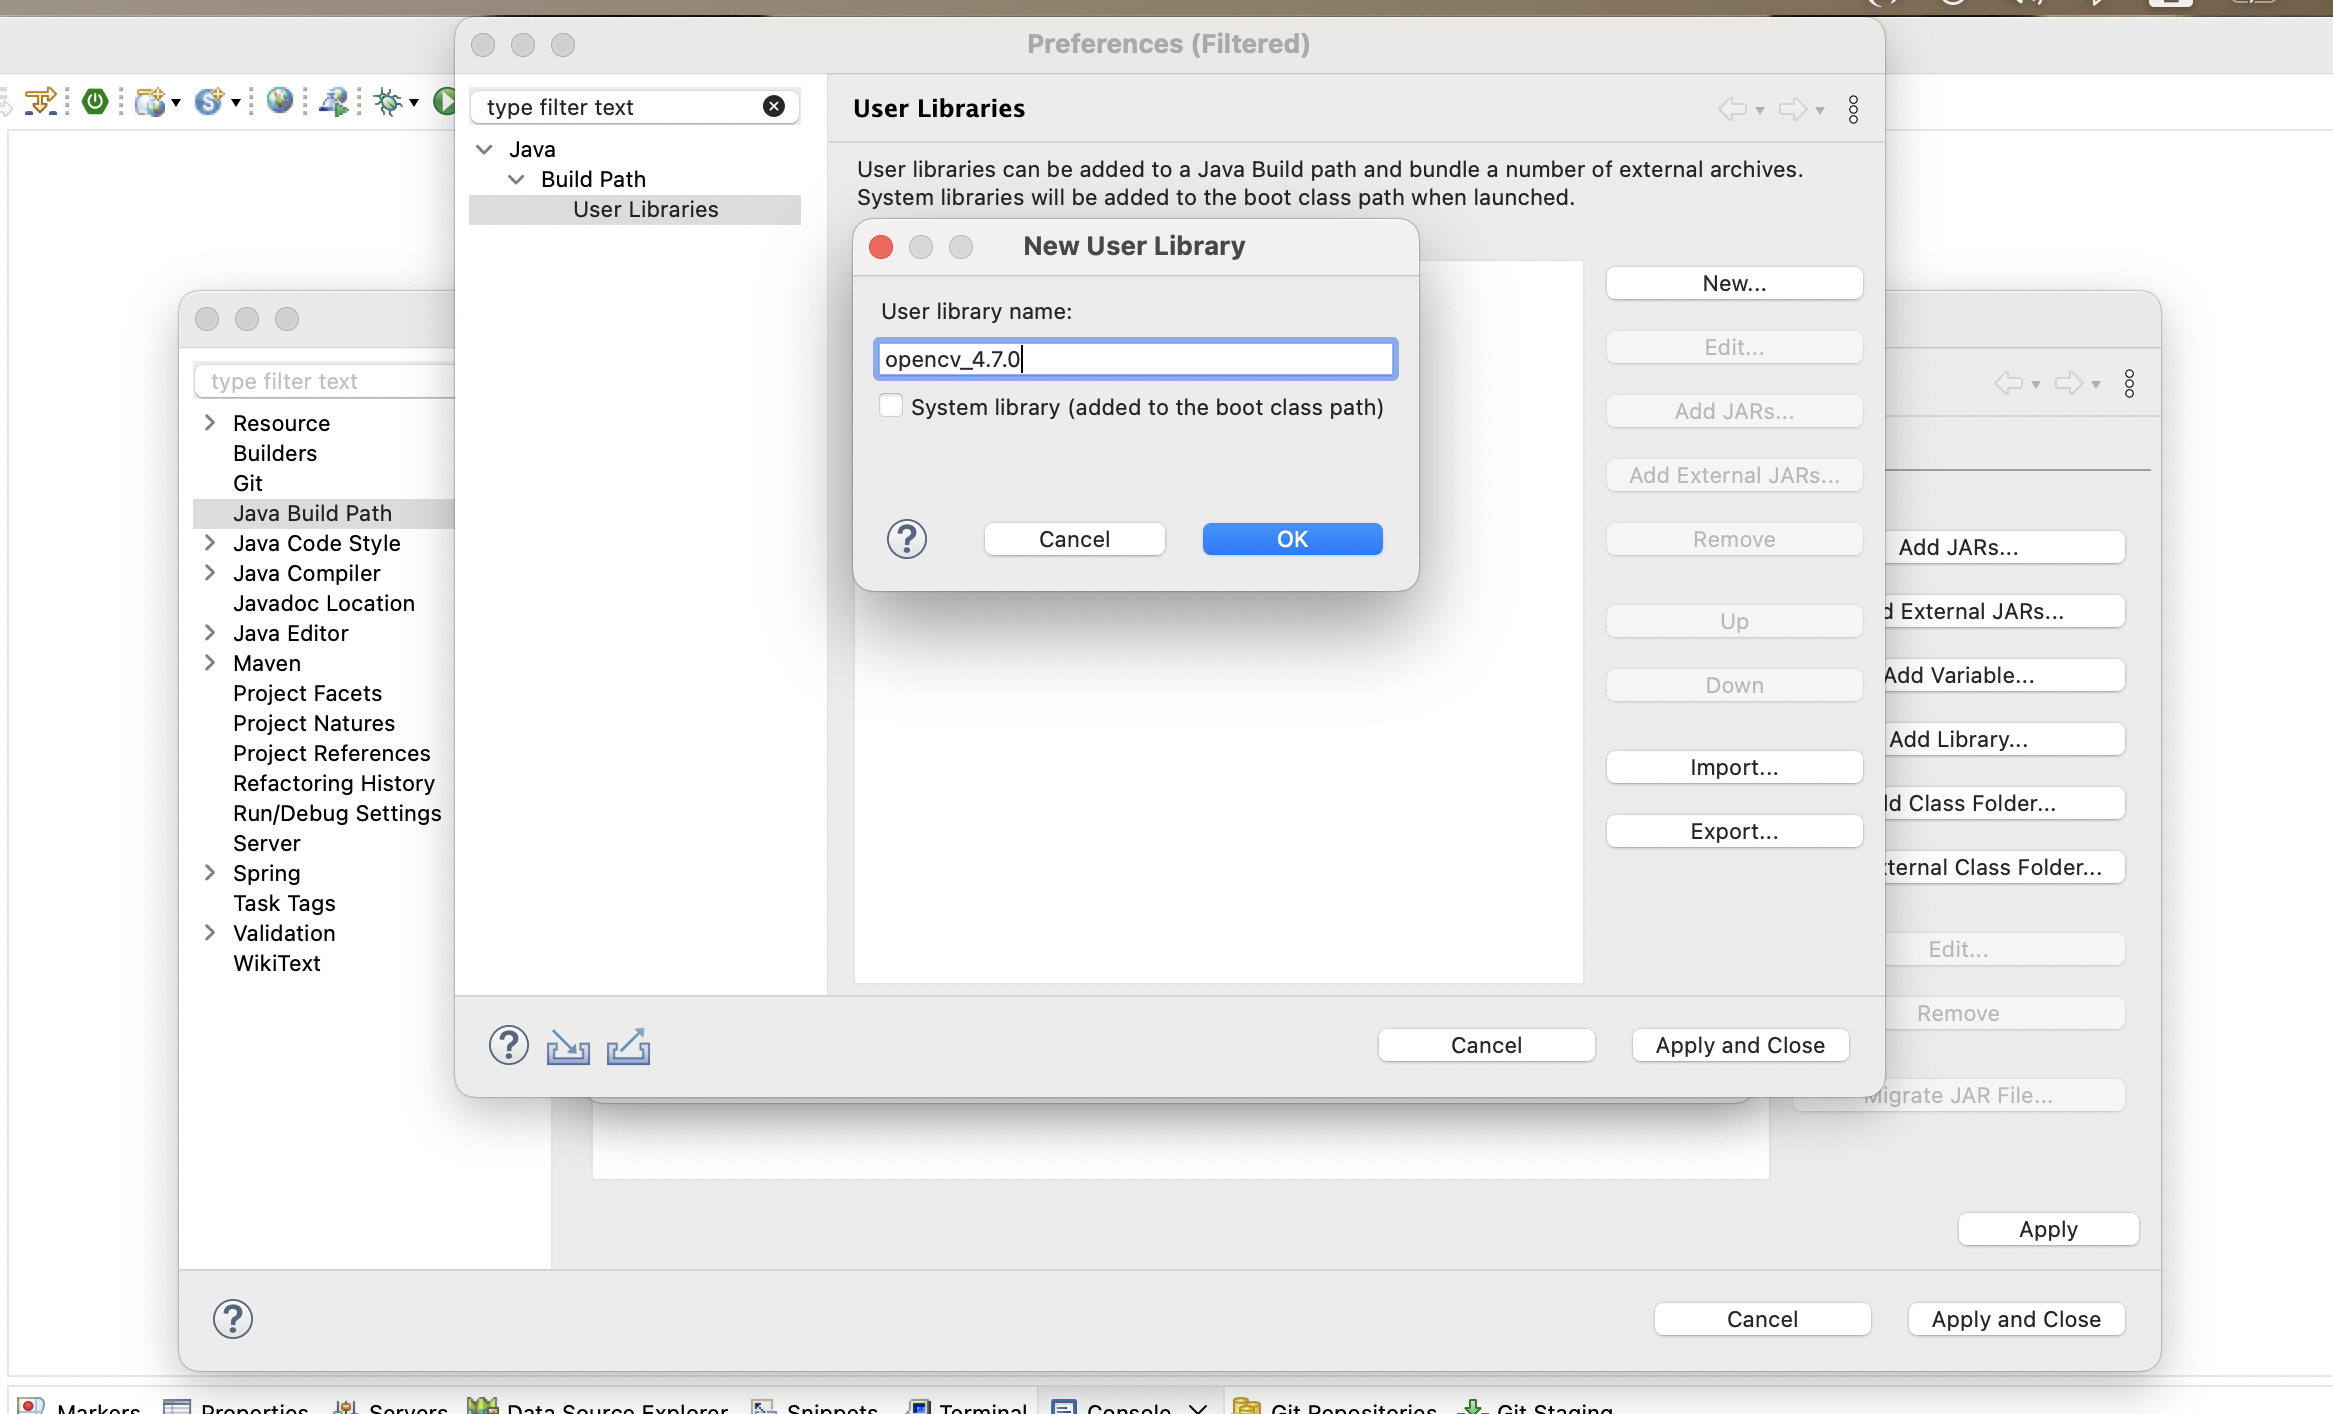The height and width of the screenshot is (1414, 2333).
Task: Click the New... button
Action: click(1734, 283)
